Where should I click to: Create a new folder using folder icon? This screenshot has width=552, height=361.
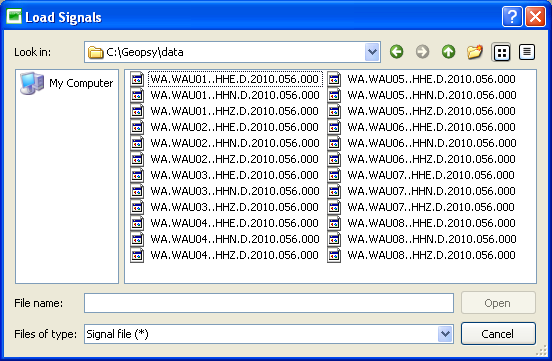pyautogui.click(x=475, y=52)
